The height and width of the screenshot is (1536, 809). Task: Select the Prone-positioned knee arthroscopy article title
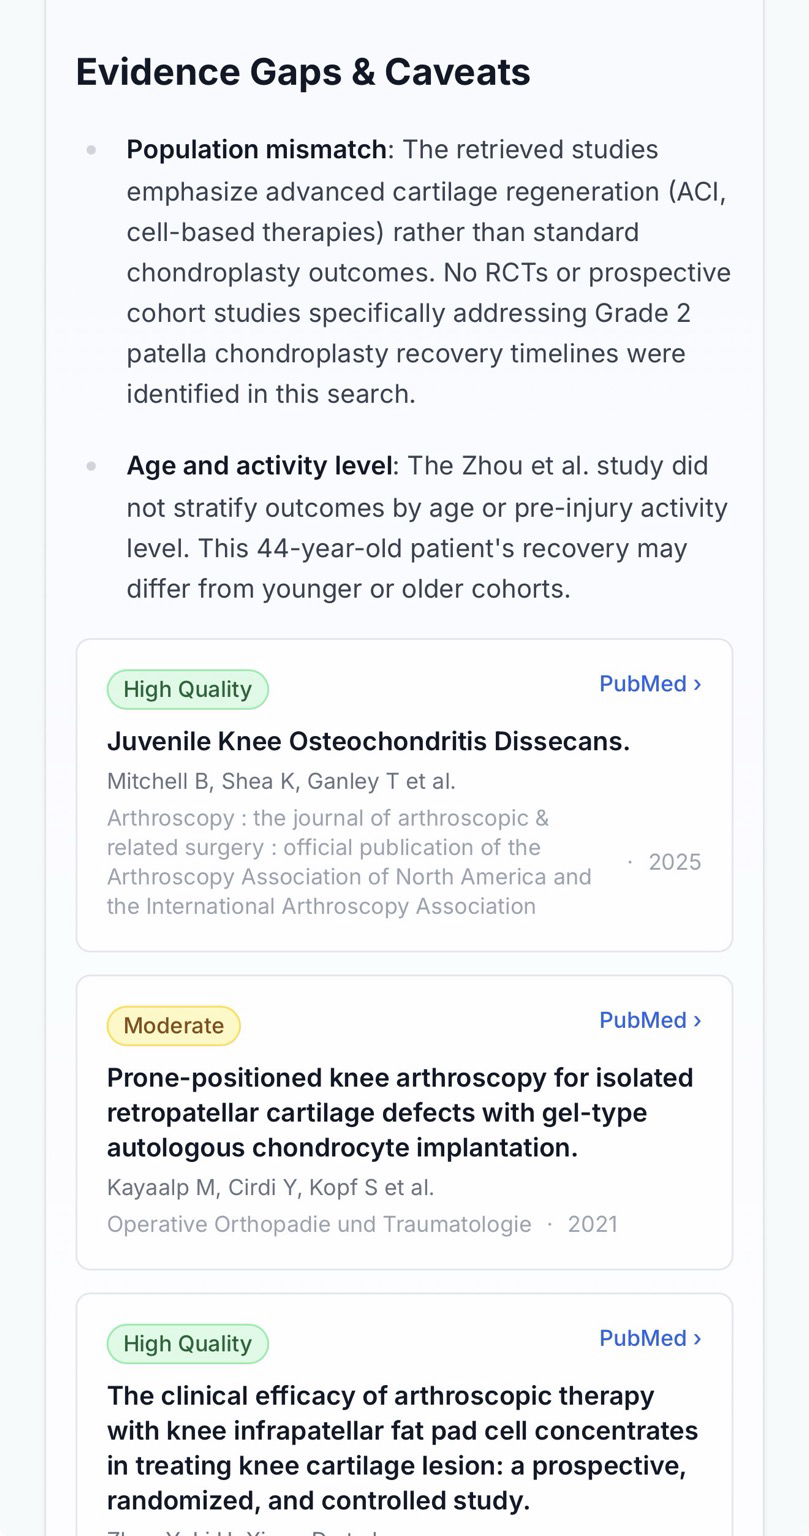pos(400,1112)
